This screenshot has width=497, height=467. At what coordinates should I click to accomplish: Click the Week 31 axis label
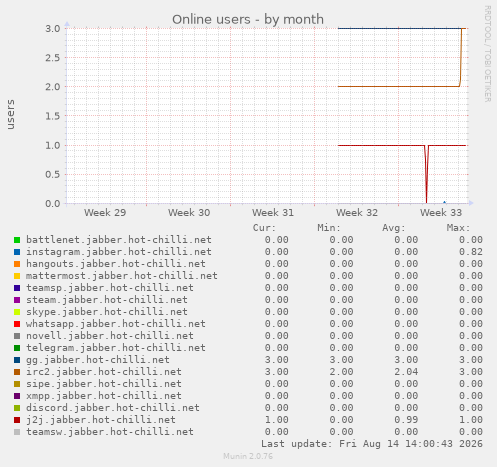pyautogui.click(x=273, y=213)
